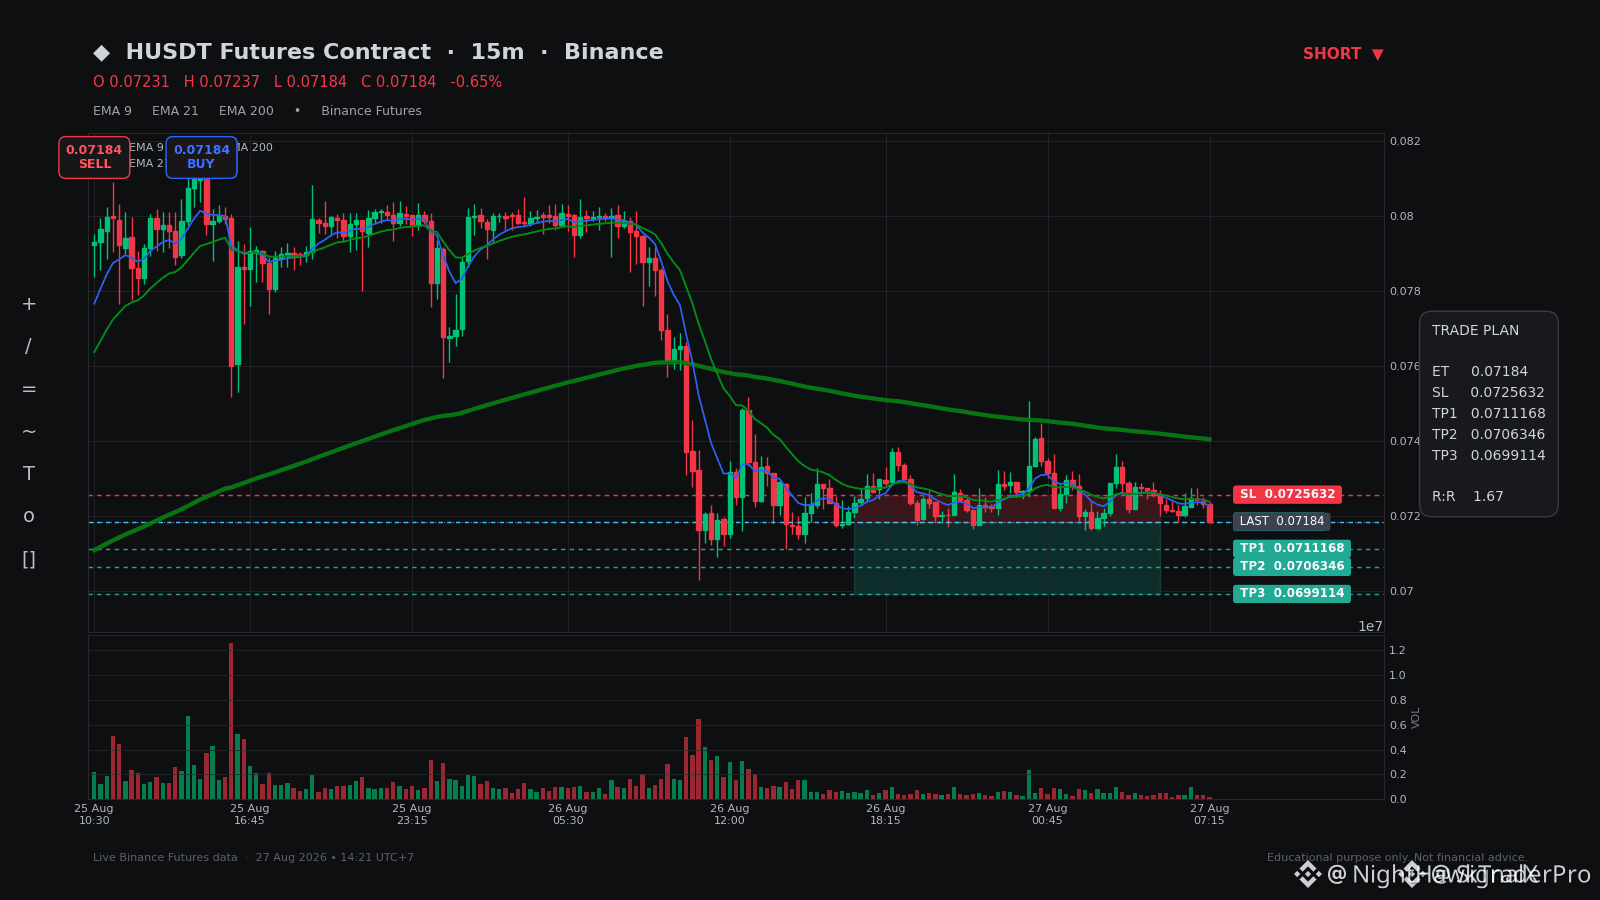This screenshot has width=1600, height=900.
Task: Click the 0.072 price axis label
Action: (1405, 516)
